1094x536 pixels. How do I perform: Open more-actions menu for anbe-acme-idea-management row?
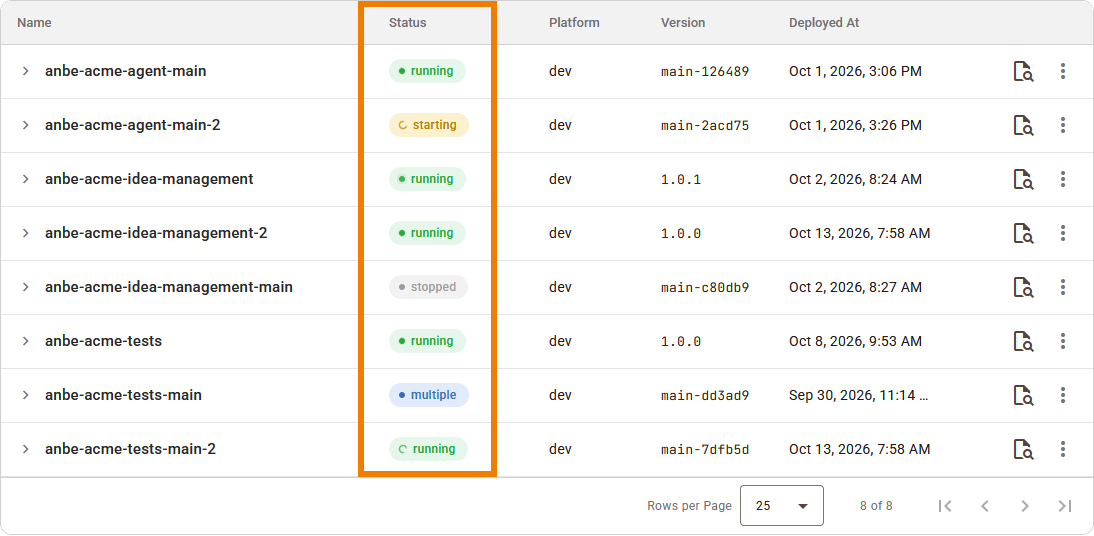click(x=1063, y=179)
